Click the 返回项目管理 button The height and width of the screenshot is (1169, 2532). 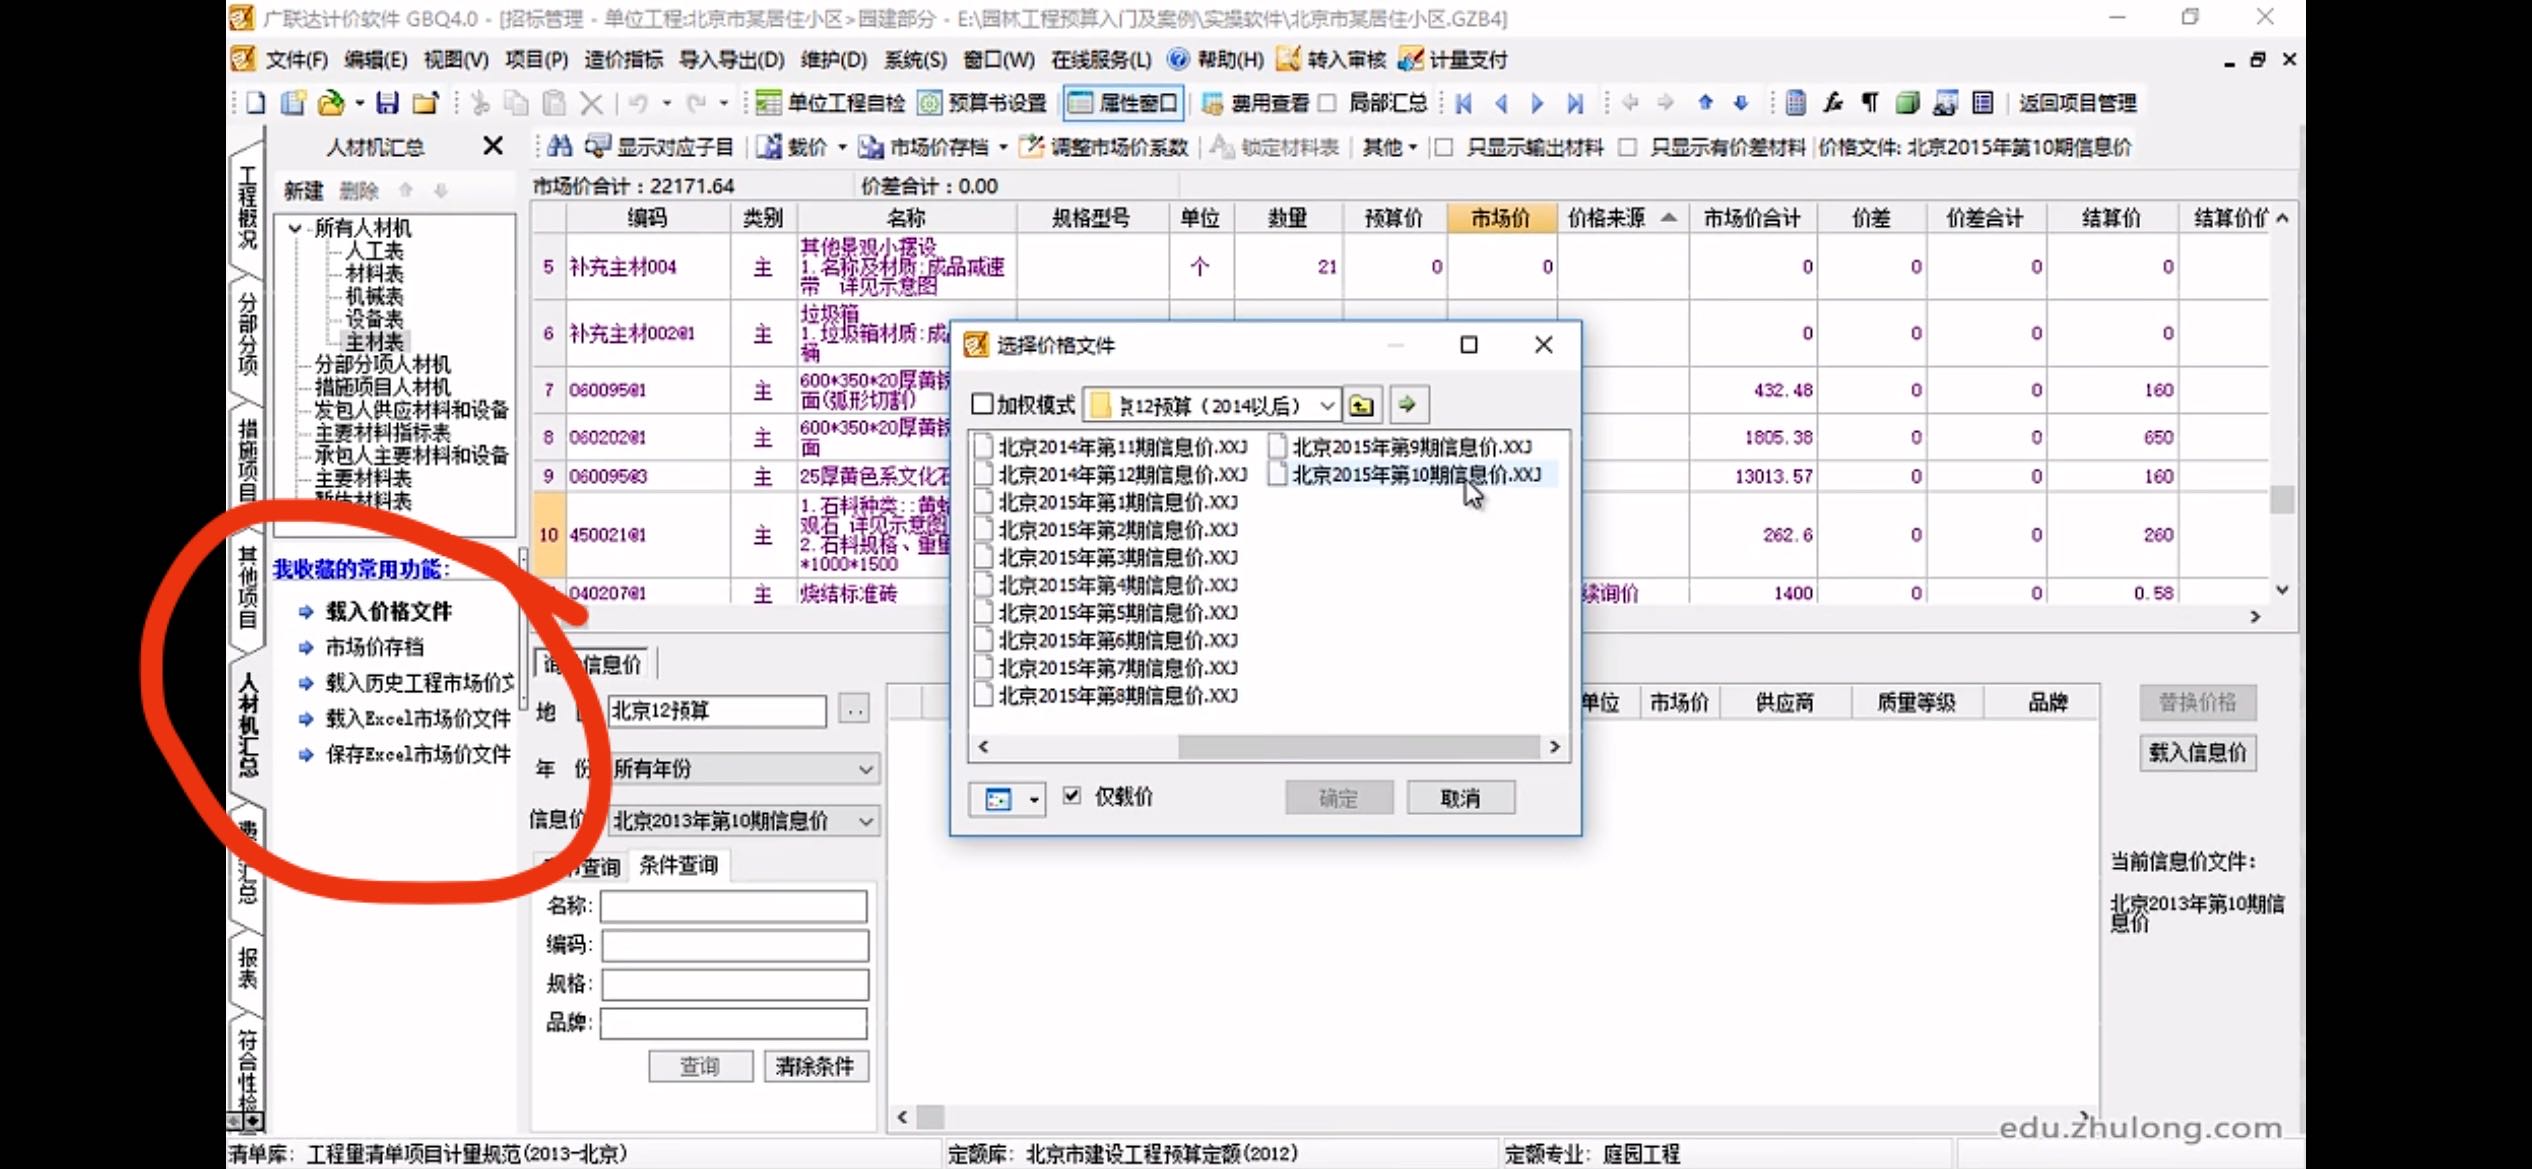tap(2077, 102)
